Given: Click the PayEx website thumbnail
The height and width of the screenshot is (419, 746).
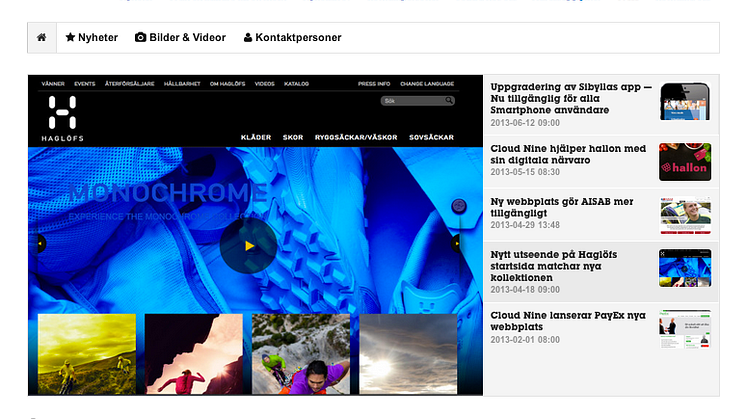Looking at the screenshot, I should click(x=685, y=329).
